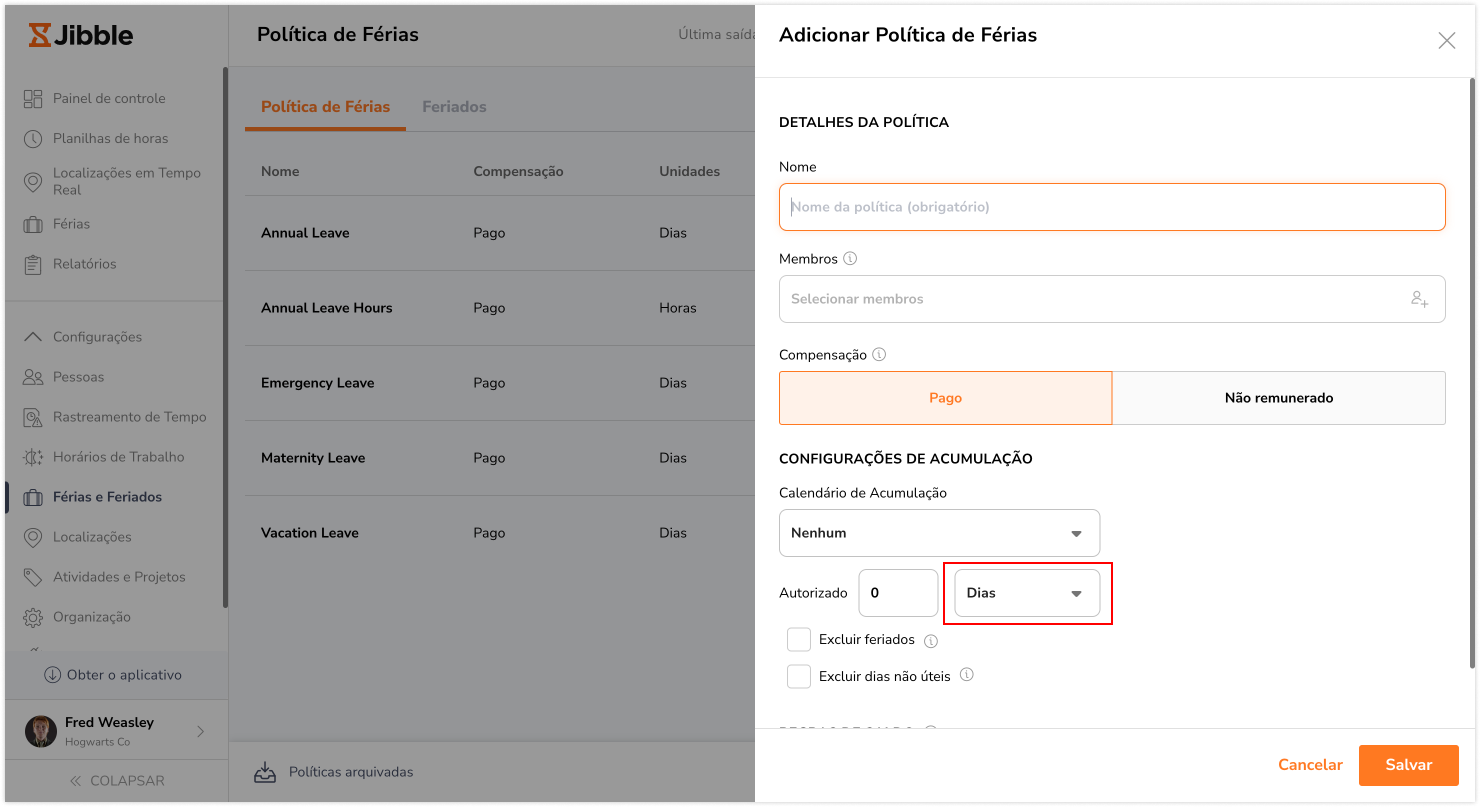Select Pago compensation option
The height and width of the screenshot is (807, 1480).
click(x=945, y=398)
